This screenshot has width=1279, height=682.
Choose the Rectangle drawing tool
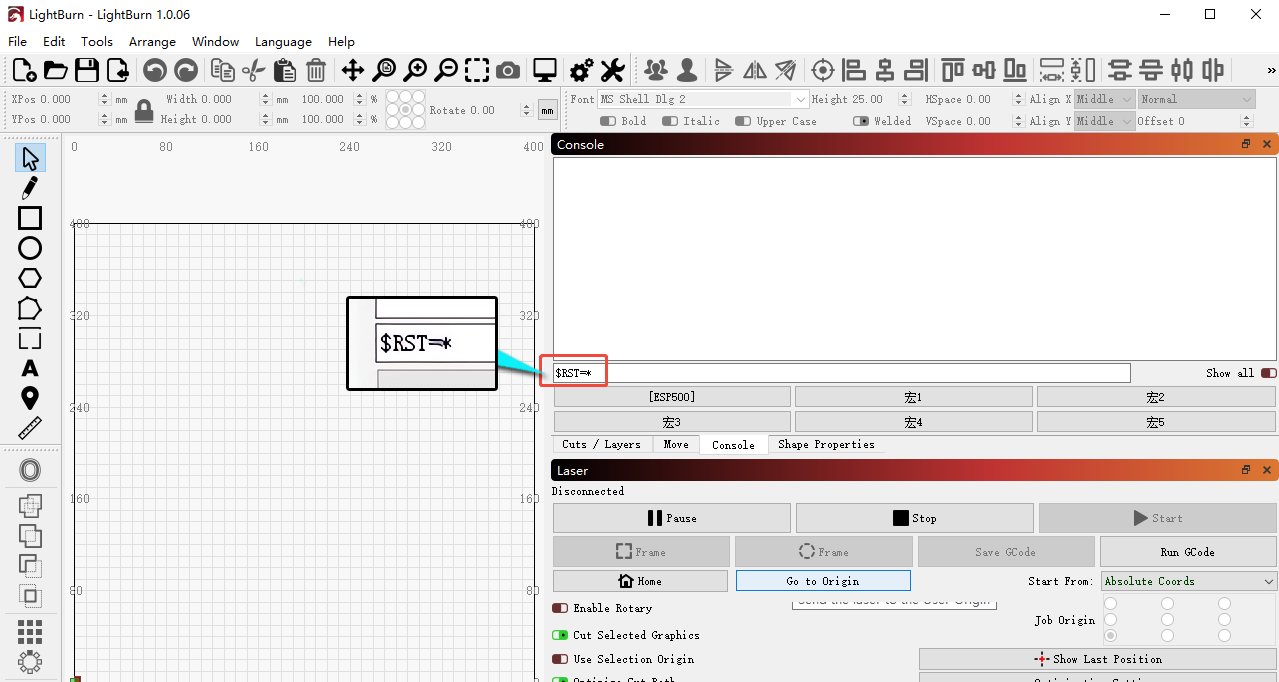[x=30, y=218]
